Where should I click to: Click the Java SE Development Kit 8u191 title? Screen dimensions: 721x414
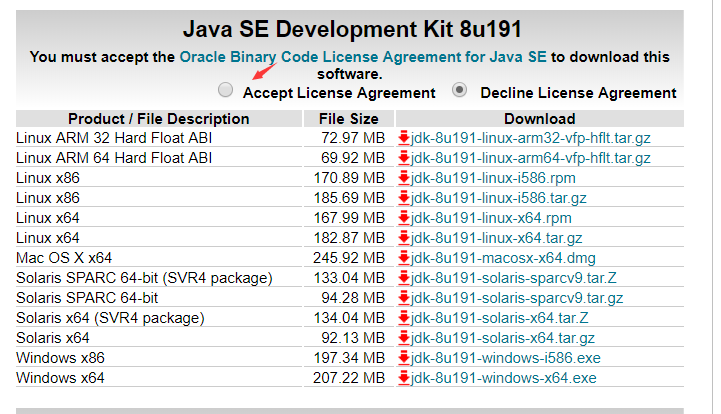coord(352,29)
